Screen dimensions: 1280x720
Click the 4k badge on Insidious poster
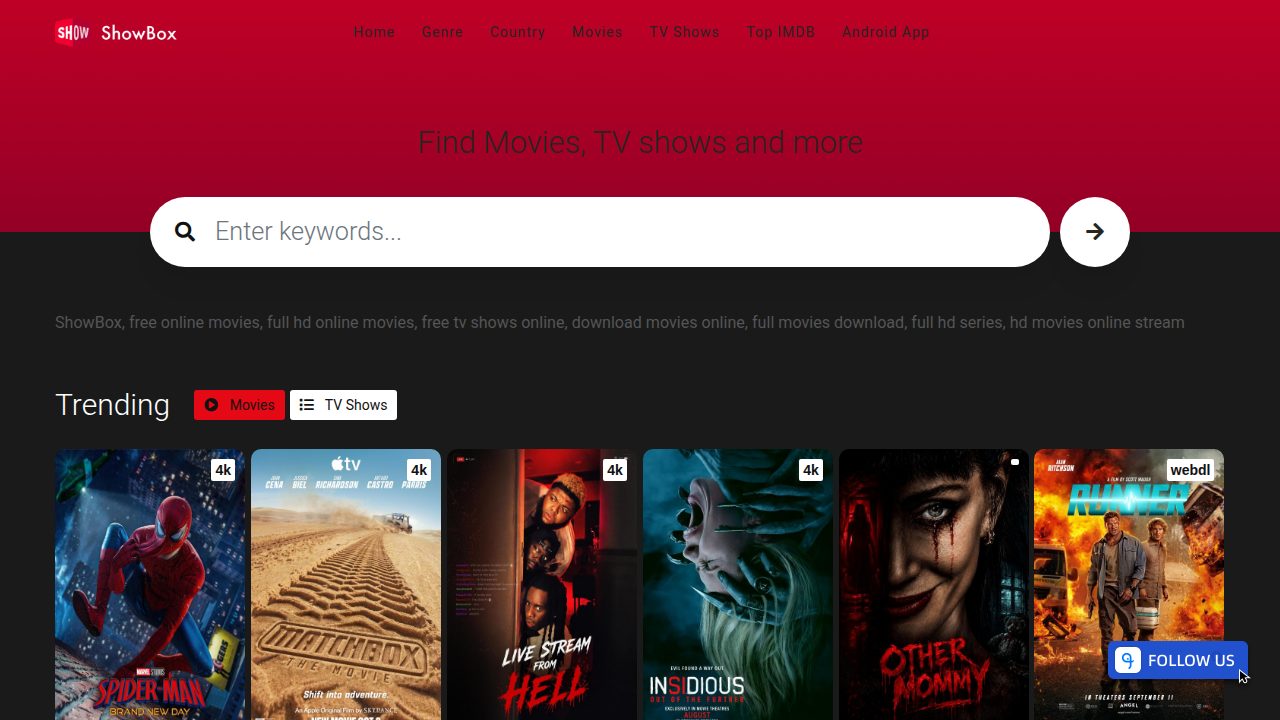coord(811,470)
